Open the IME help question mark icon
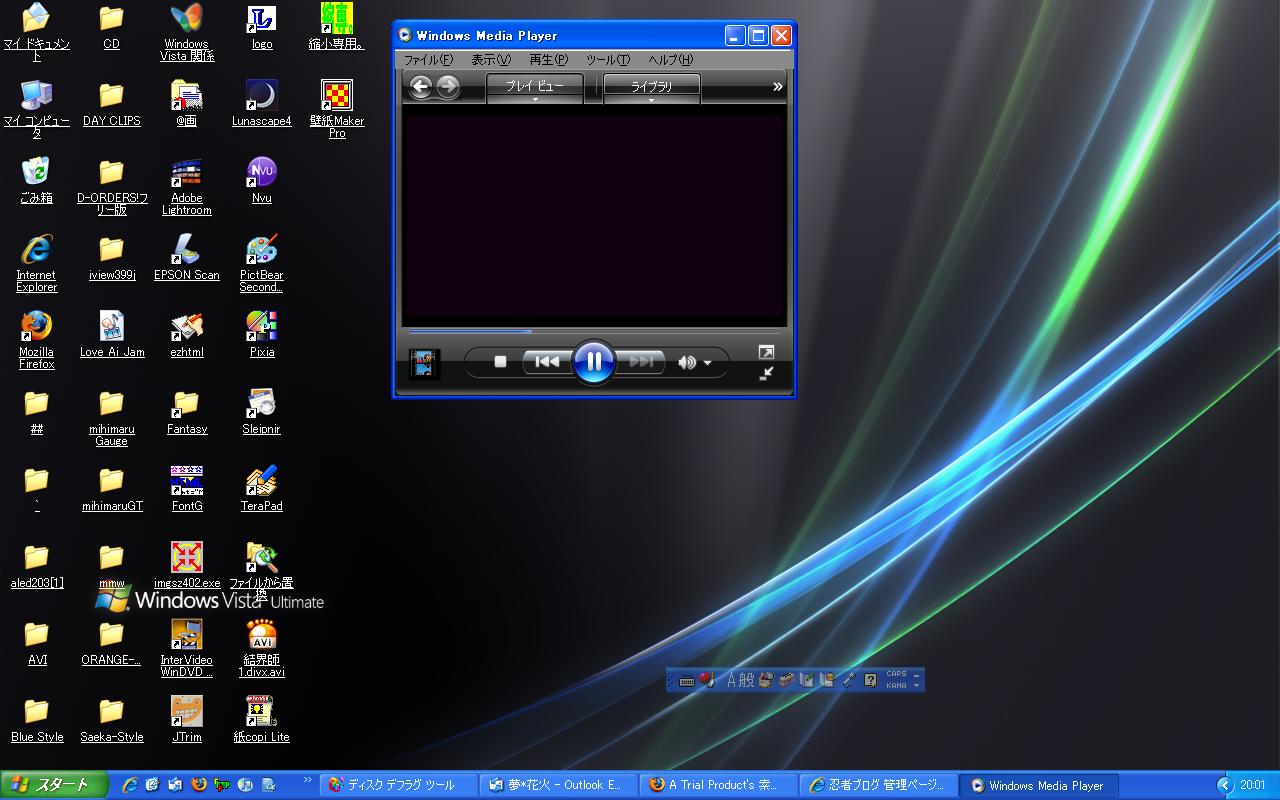 pos(870,680)
